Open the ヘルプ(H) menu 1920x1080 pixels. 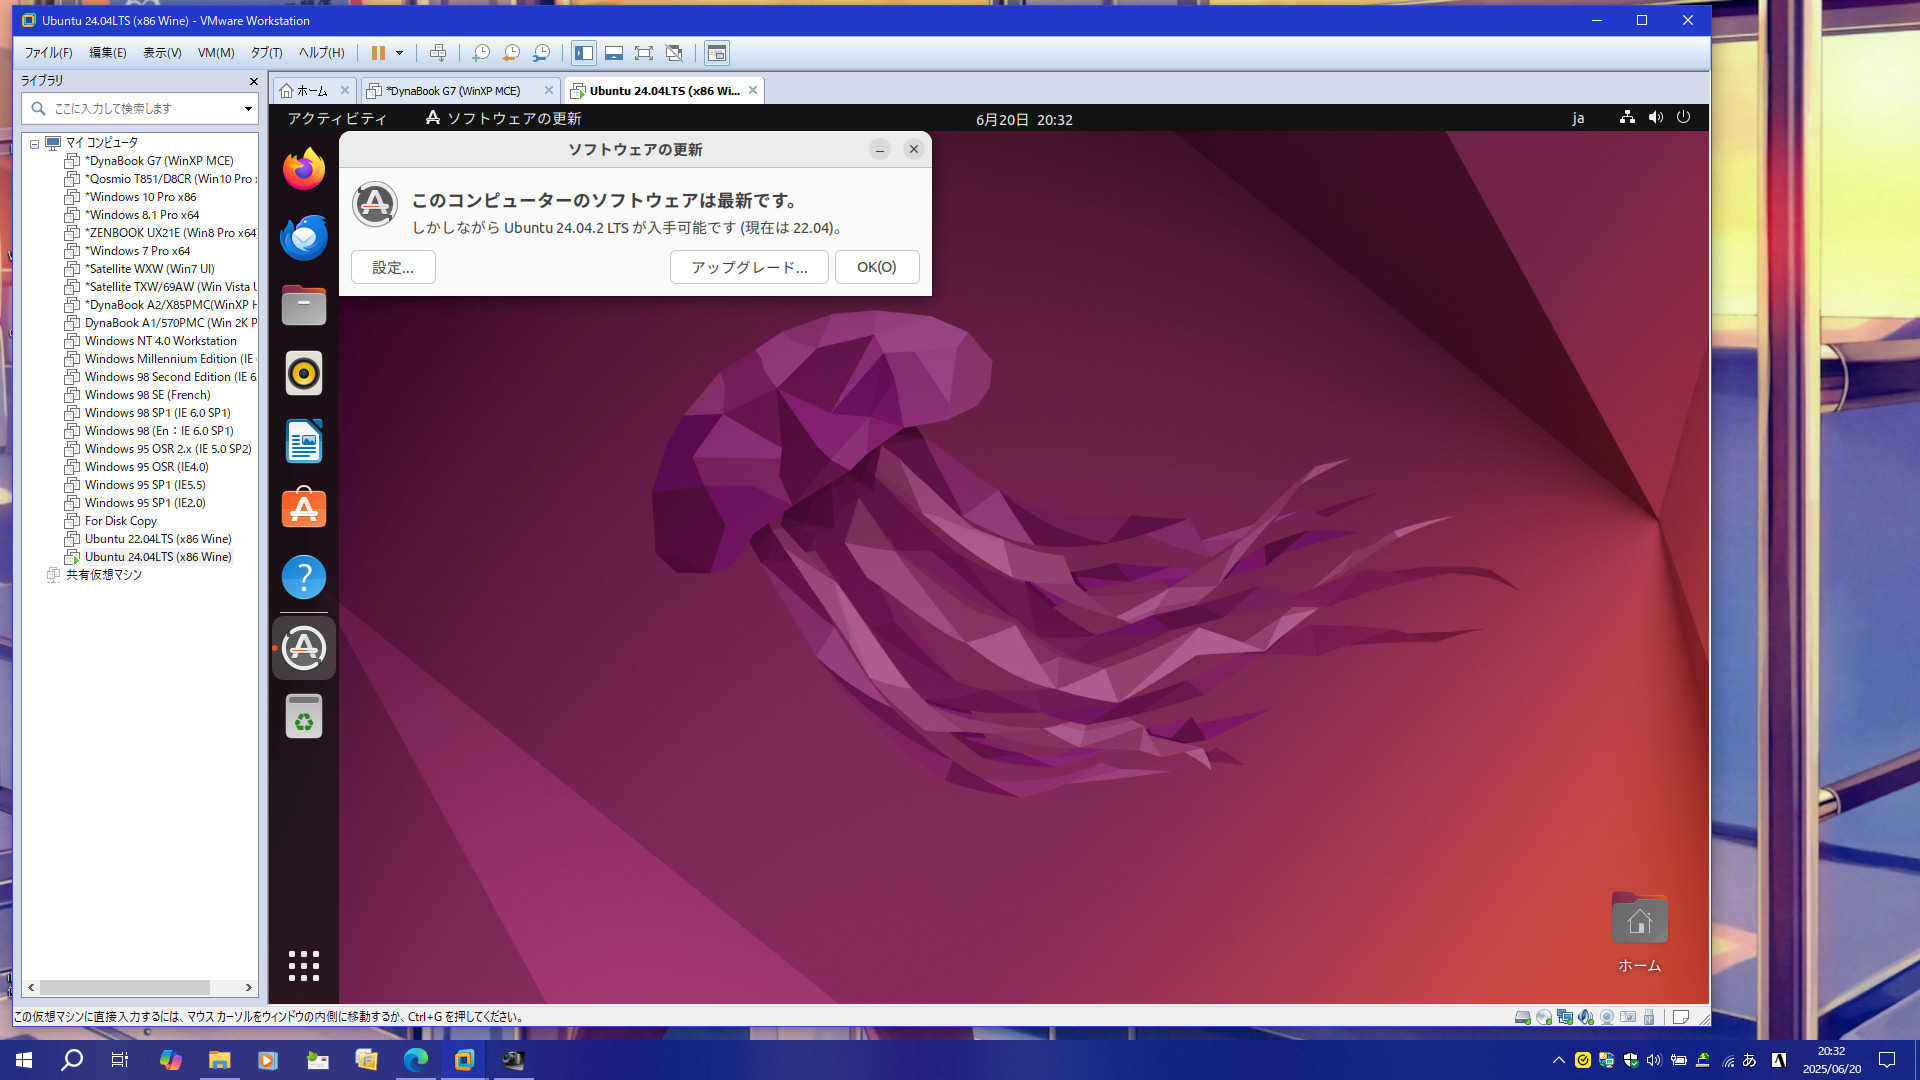(321, 53)
